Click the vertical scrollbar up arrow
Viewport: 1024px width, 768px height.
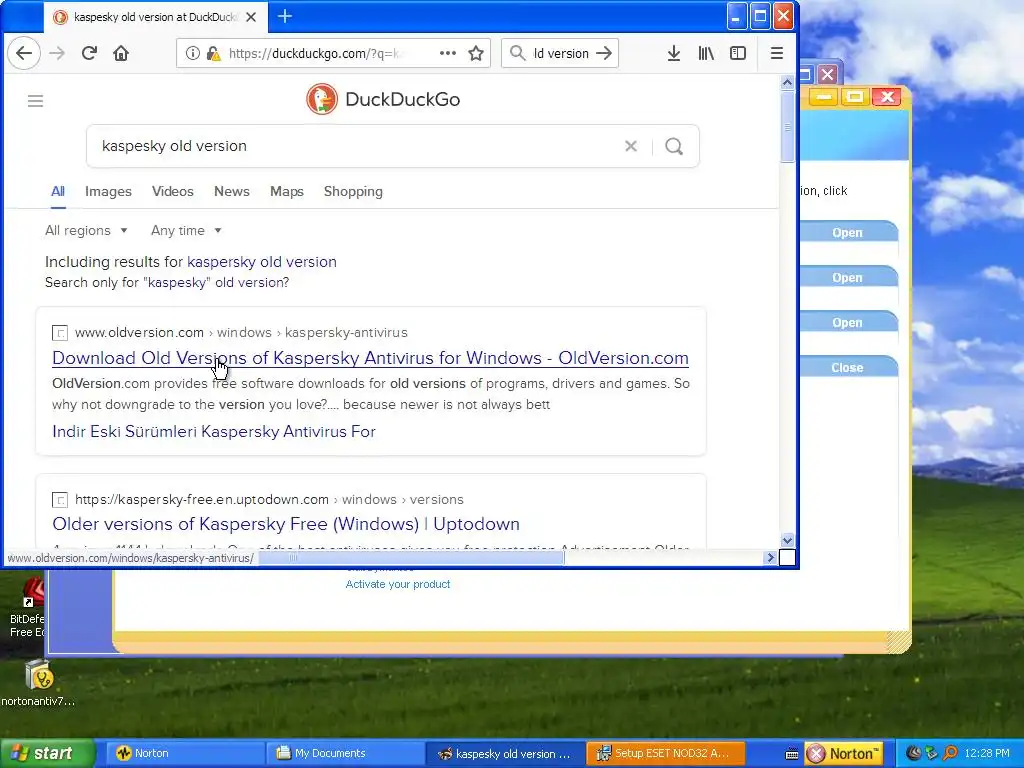[788, 82]
